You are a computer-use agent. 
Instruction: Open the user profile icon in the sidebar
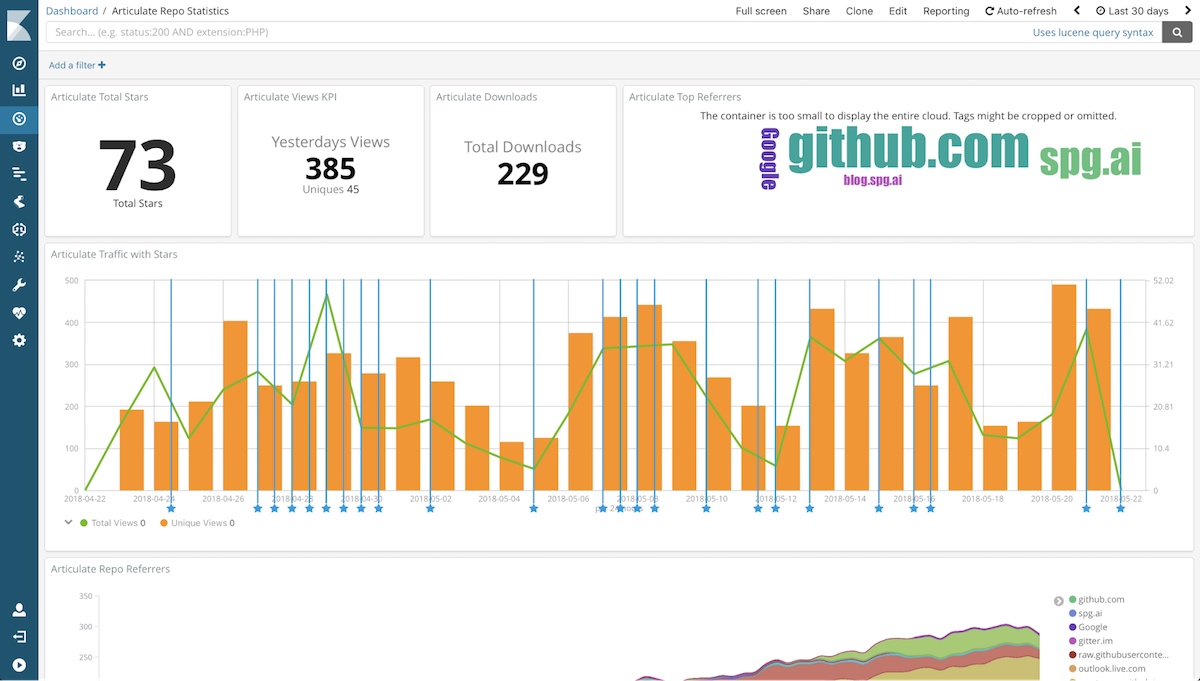click(19, 610)
